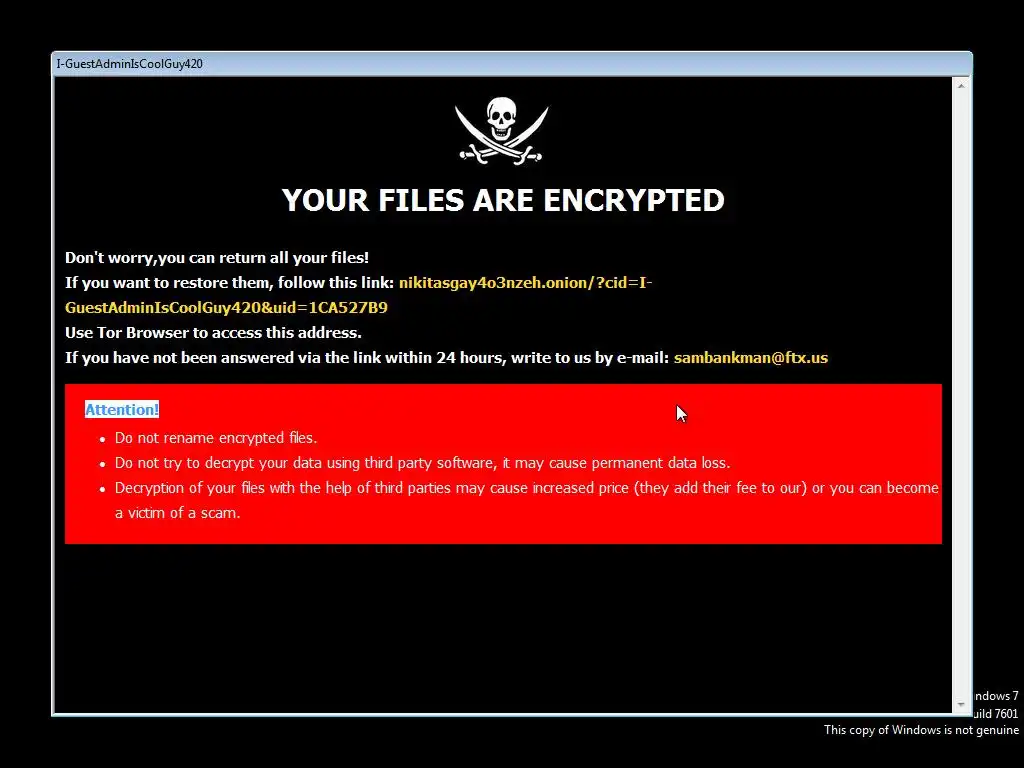Viewport: 1024px width, 768px height.
Task: Click the YOUR FILES ARE ENCRYPTED headline
Action: pyautogui.click(x=503, y=200)
